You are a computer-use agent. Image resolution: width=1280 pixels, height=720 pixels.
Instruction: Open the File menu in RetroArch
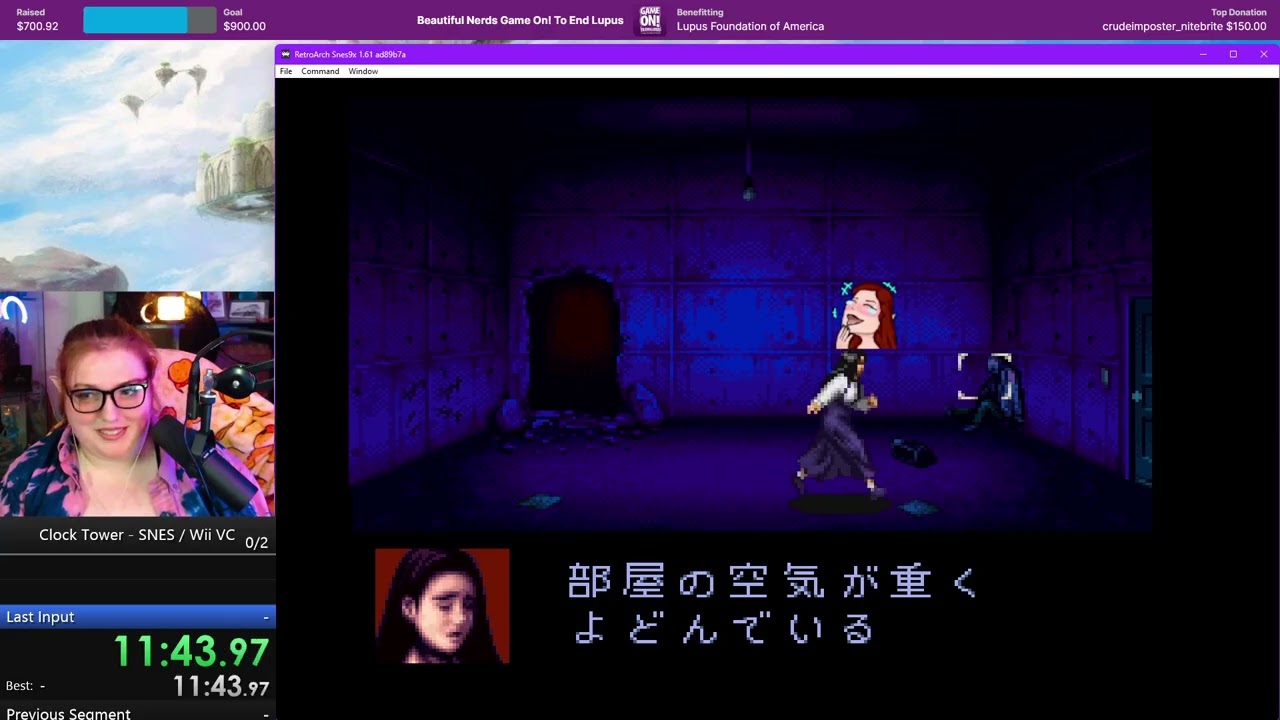286,71
